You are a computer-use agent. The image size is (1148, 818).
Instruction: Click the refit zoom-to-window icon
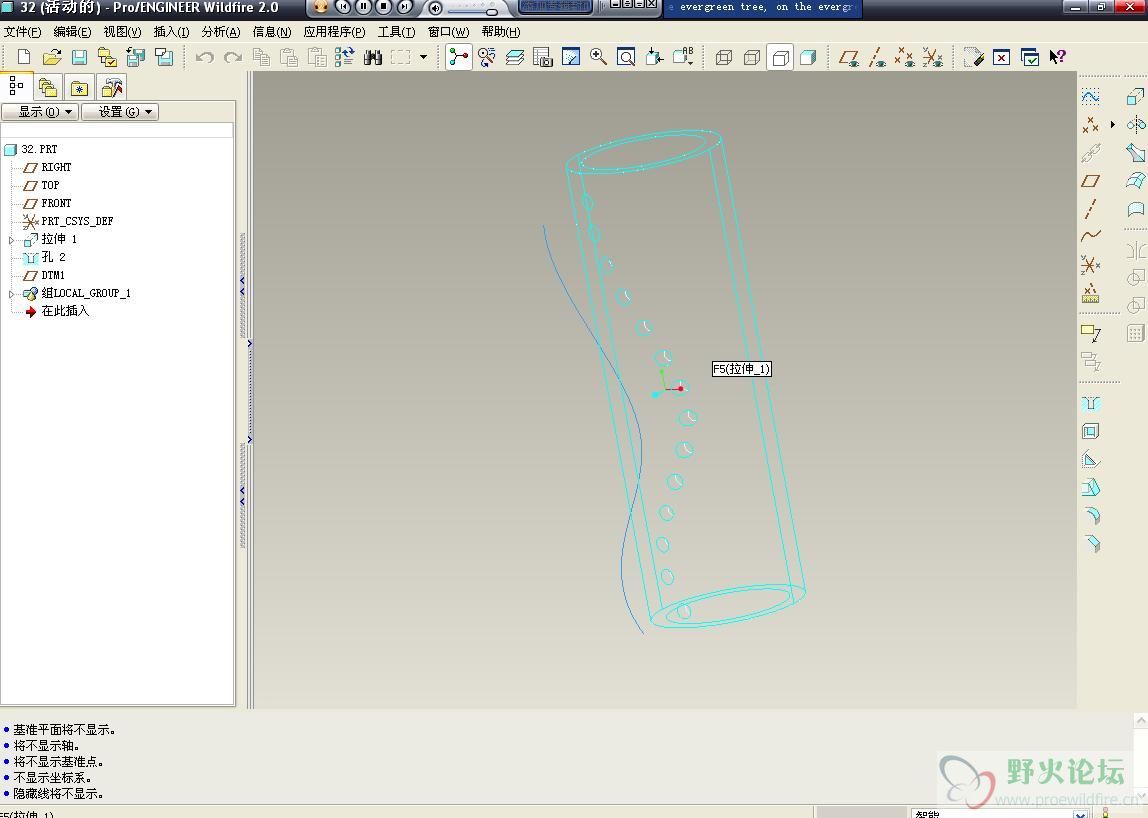coord(626,57)
